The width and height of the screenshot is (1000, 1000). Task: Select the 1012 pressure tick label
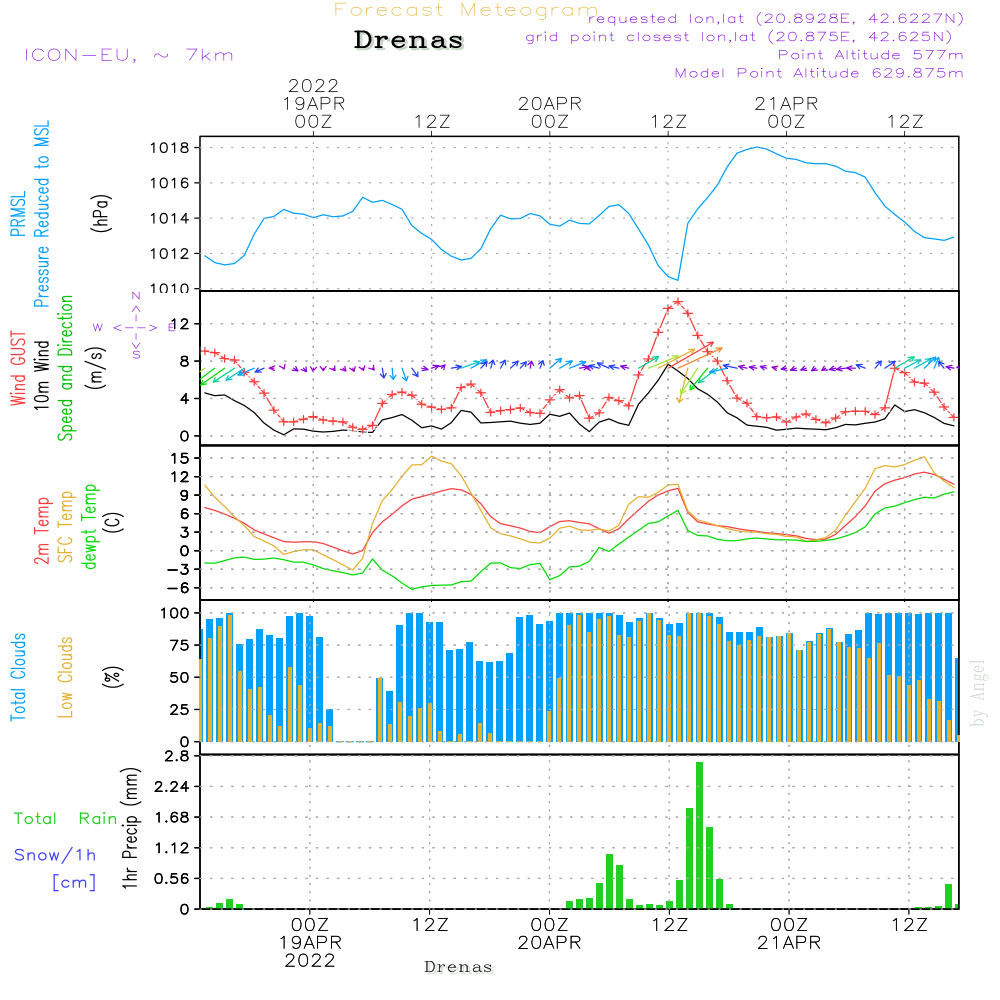pyautogui.click(x=170, y=254)
